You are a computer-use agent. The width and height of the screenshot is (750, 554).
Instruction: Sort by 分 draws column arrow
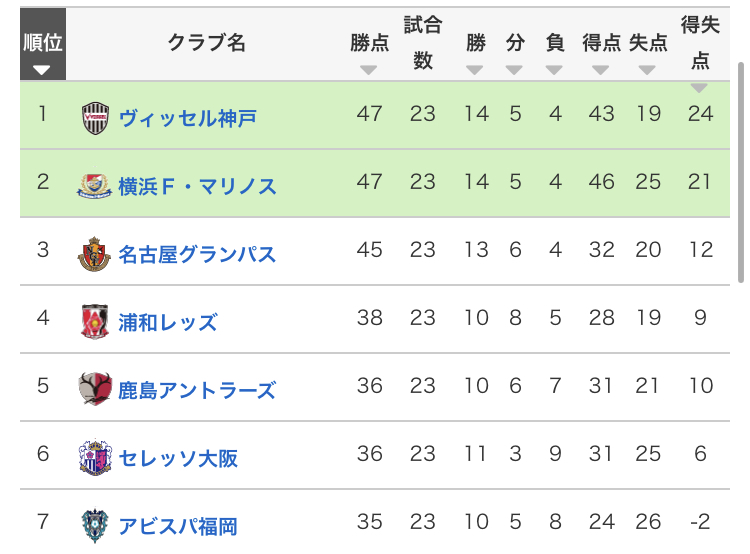tap(514, 70)
